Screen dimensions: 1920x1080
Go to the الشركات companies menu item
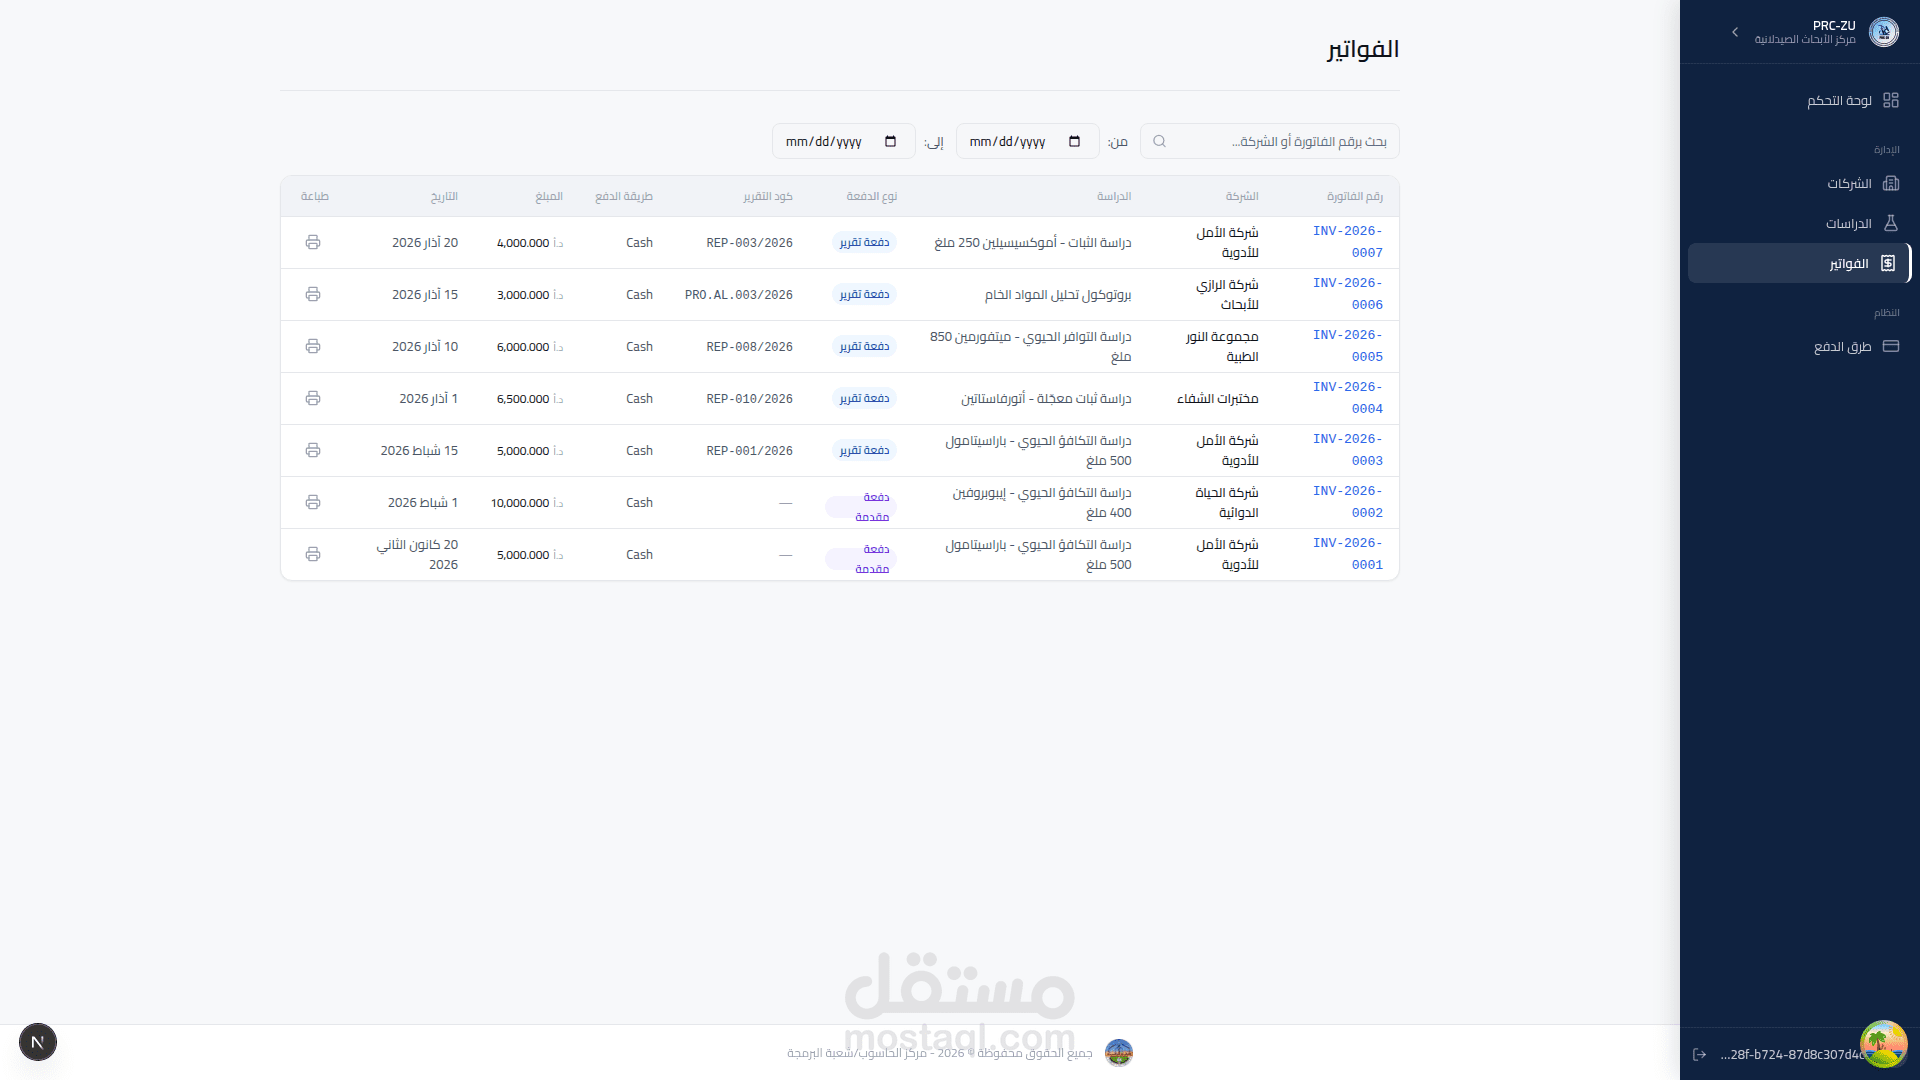tap(1849, 184)
